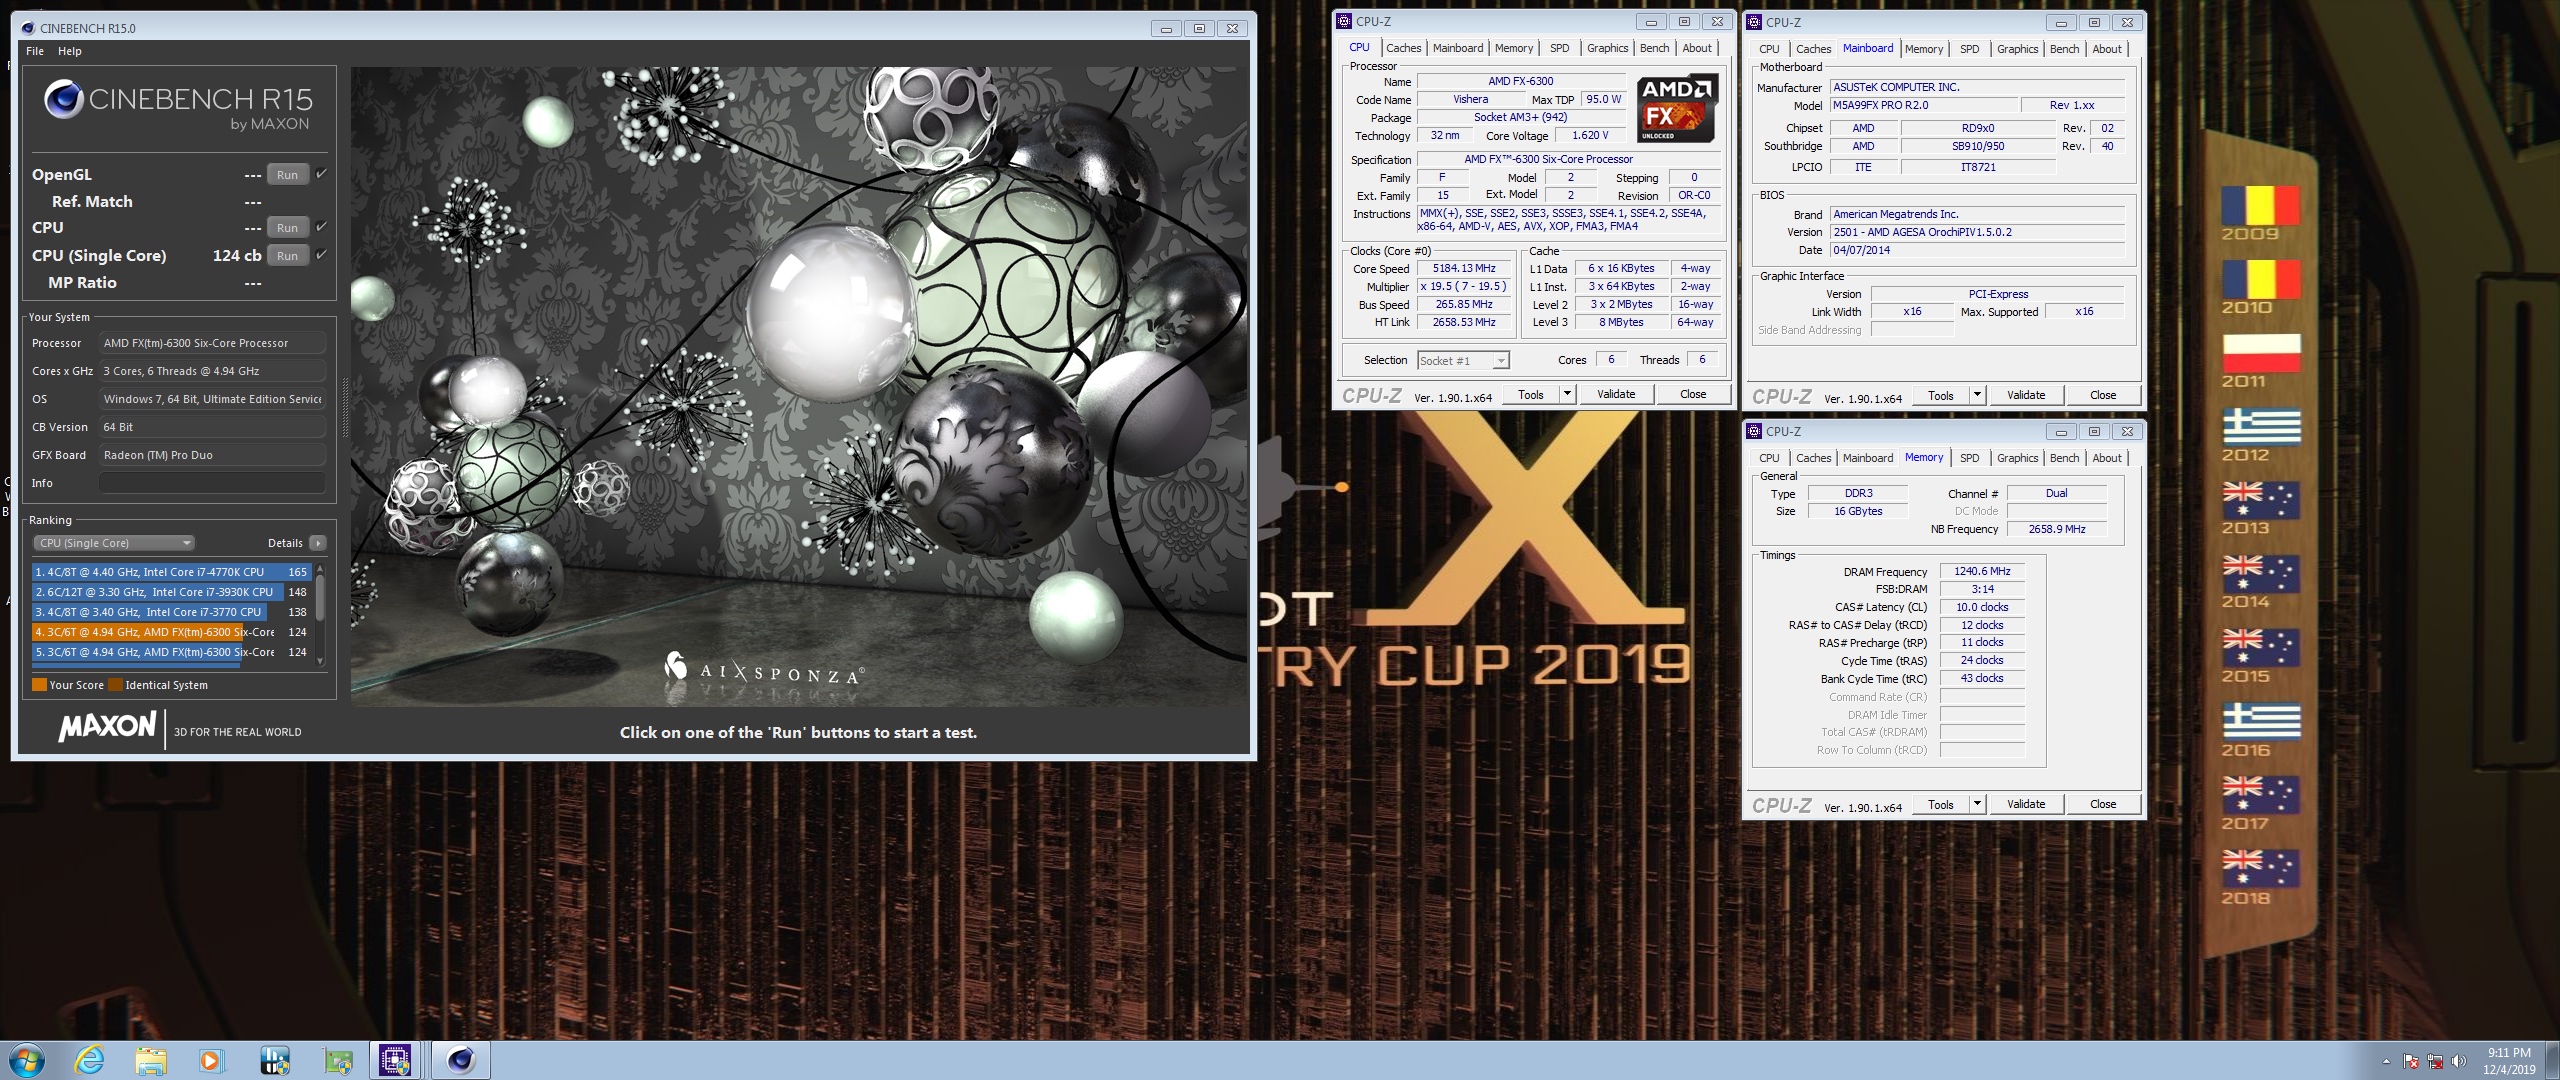The height and width of the screenshot is (1080, 2560).
Task: Click the taskbar clock showing 9:11 PM
Action: click(x=2509, y=1061)
